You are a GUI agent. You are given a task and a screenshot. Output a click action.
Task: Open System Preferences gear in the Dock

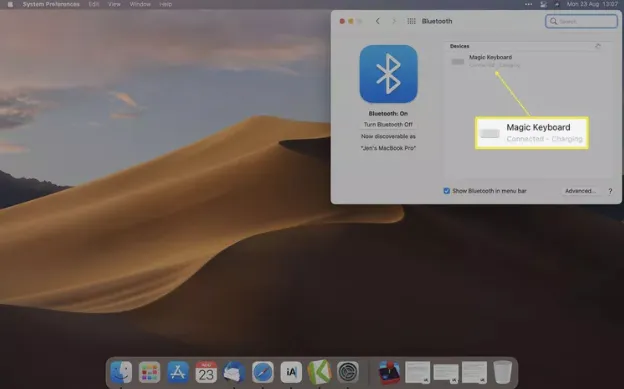(348, 372)
